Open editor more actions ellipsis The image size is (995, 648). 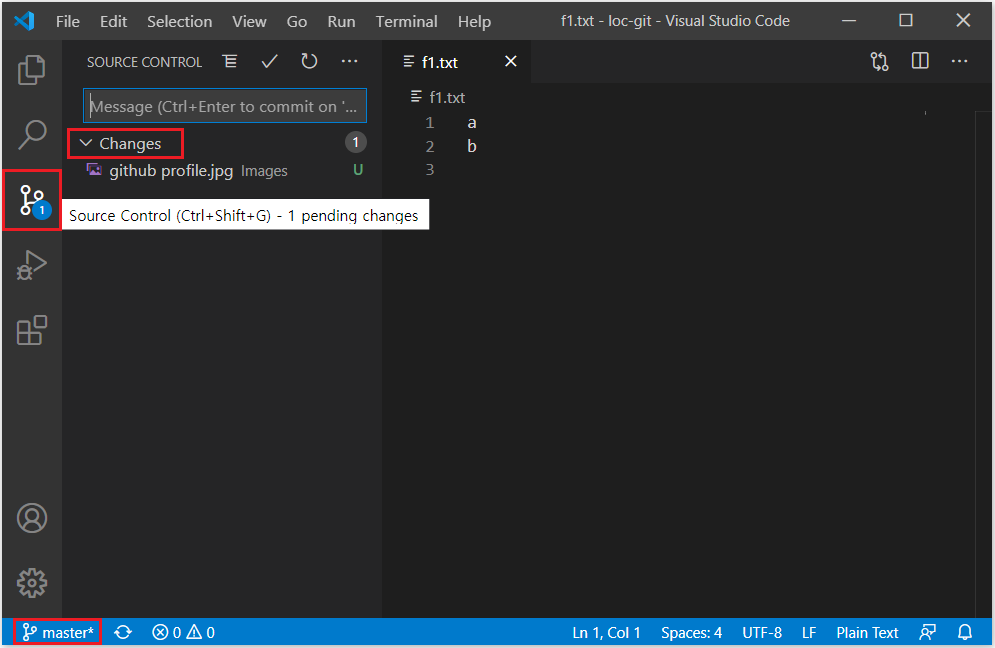(959, 61)
